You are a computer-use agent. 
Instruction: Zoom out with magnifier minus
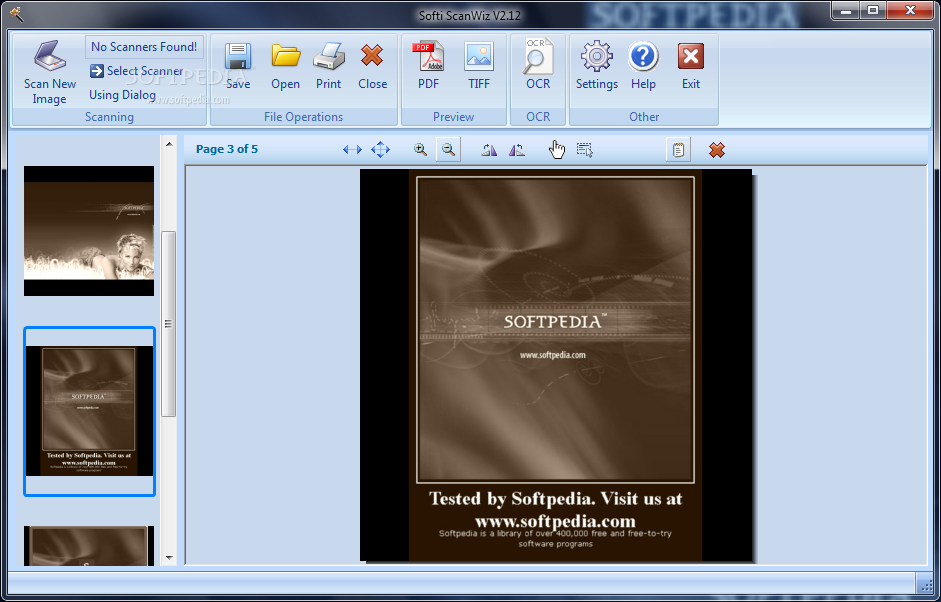click(x=448, y=149)
